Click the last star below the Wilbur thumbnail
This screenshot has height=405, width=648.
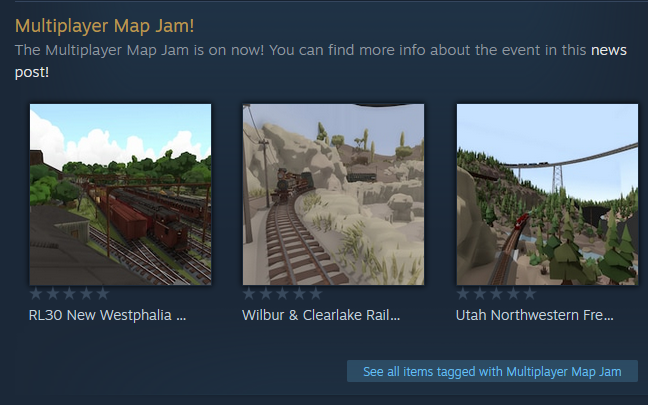click(x=316, y=294)
